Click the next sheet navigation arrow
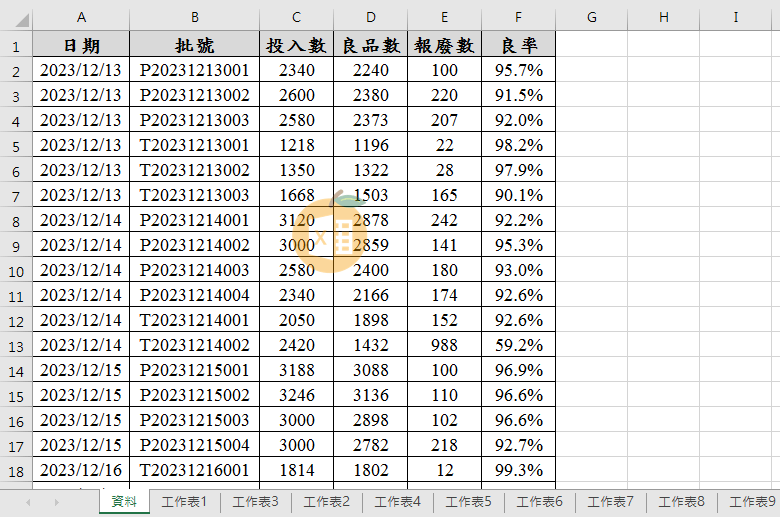The width and height of the screenshot is (780, 517). coord(56,502)
